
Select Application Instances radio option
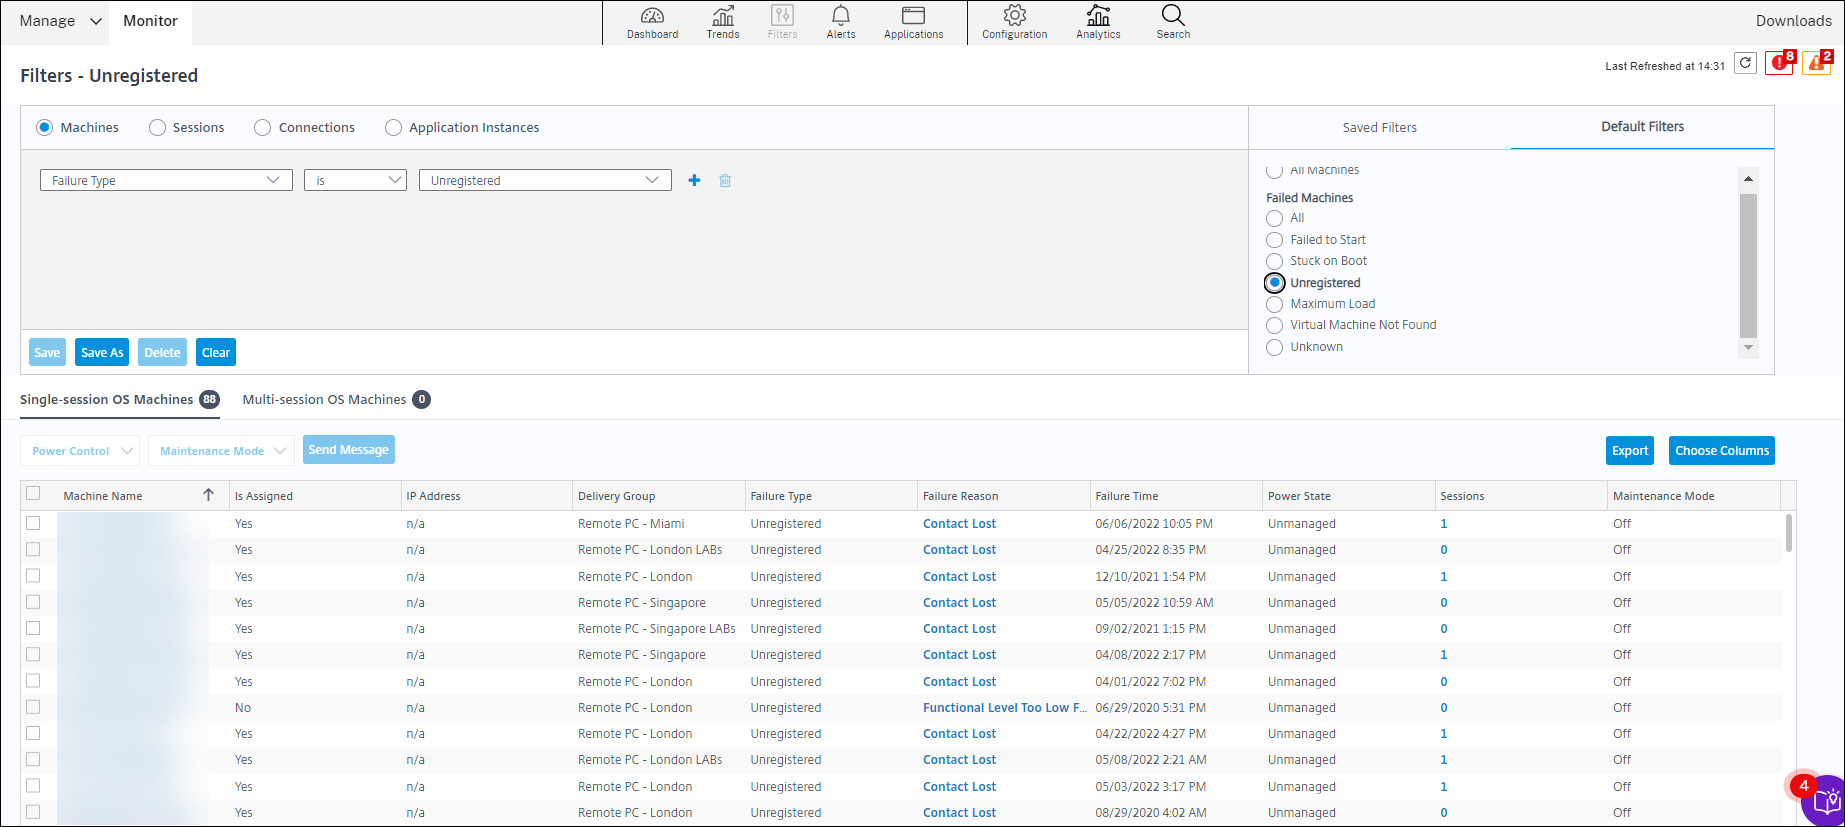coord(393,127)
